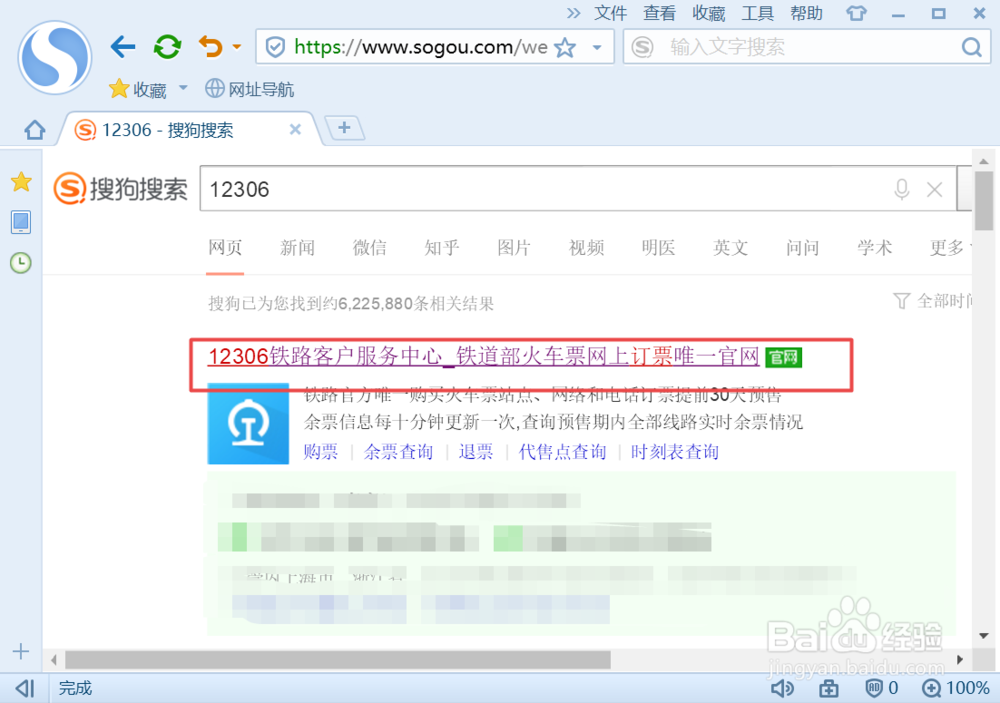Expand the 更多 categories dropdown
1000x703 pixels.
[950, 248]
